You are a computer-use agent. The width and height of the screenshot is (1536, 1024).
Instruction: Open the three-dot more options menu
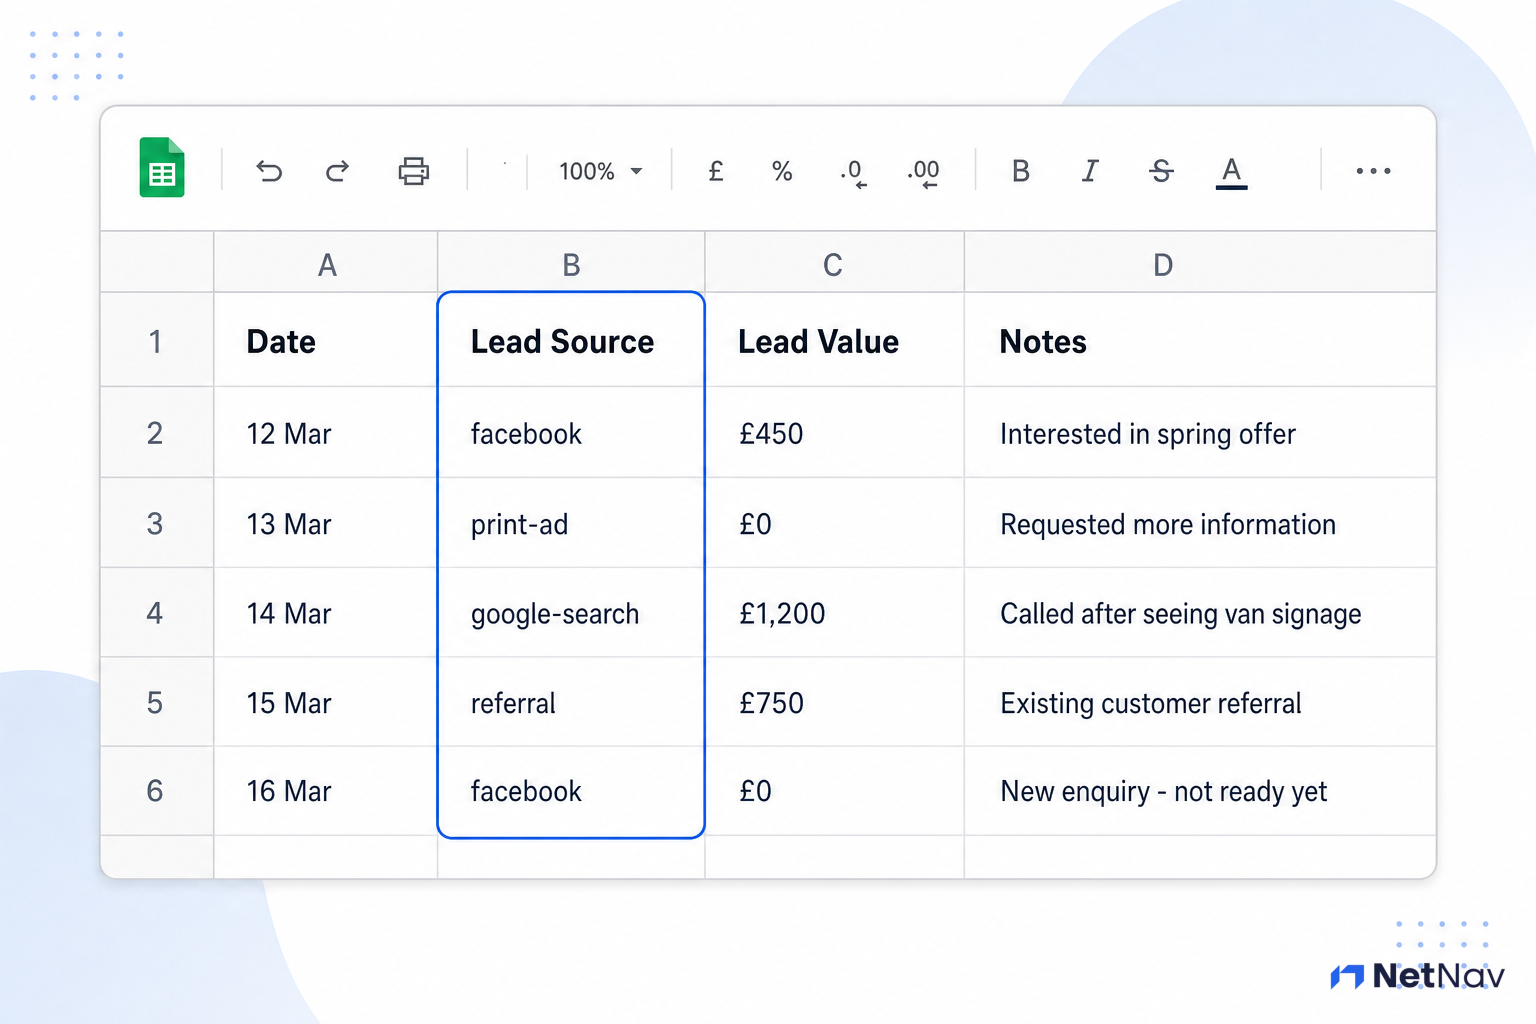tap(1373, 171)
